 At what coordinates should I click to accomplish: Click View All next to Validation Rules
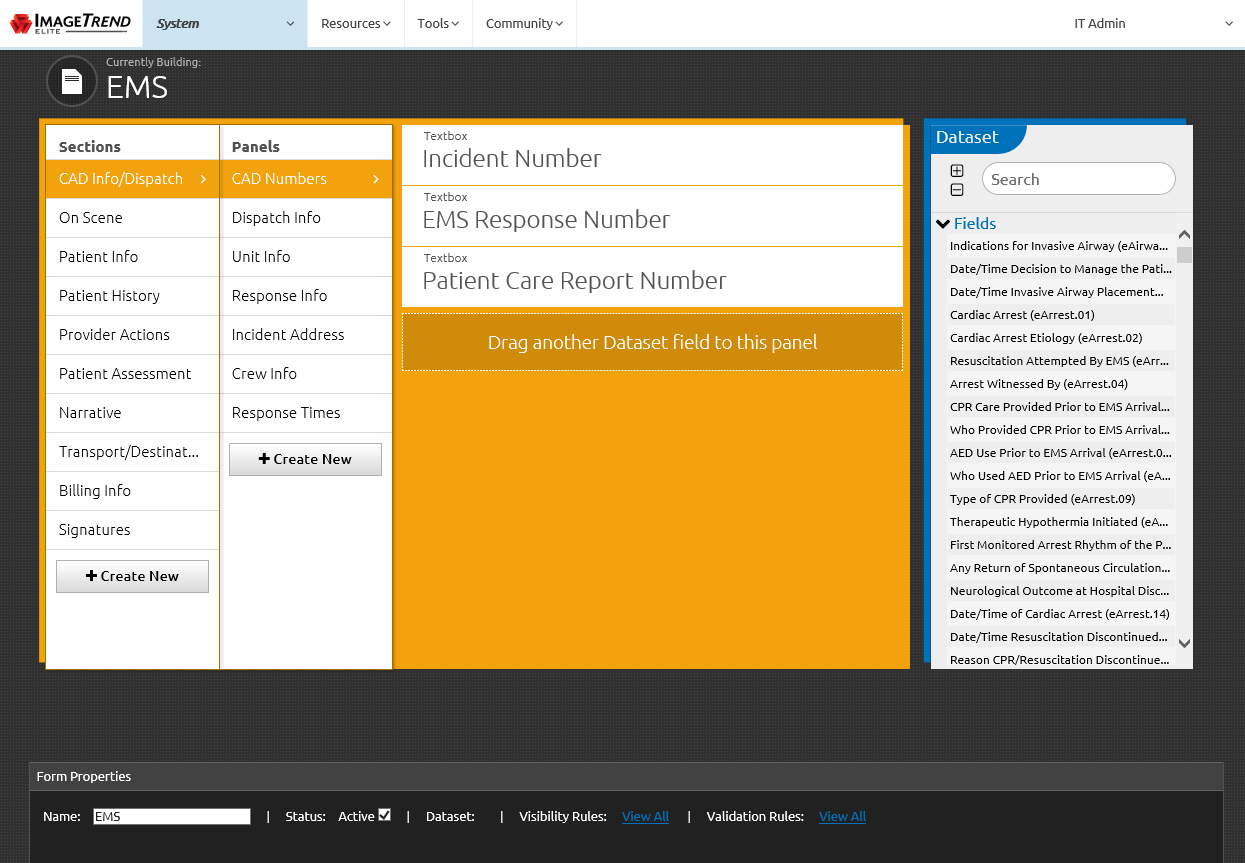(842, 816)
